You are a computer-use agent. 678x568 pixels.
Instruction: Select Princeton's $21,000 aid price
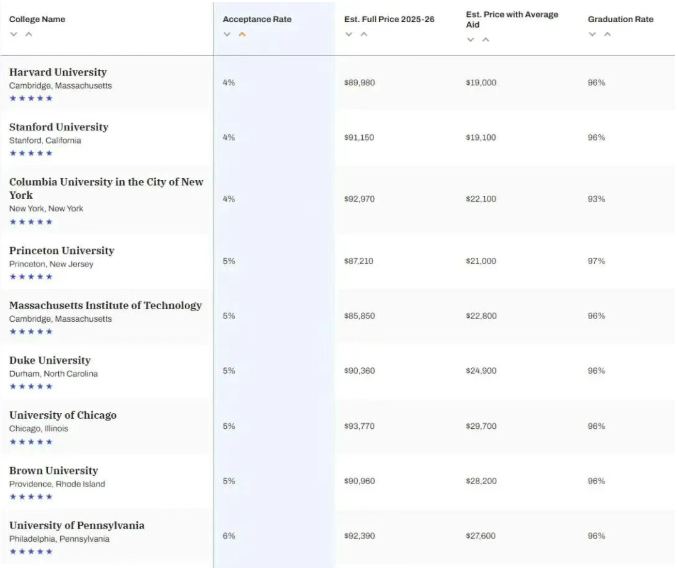click(481, 261)
